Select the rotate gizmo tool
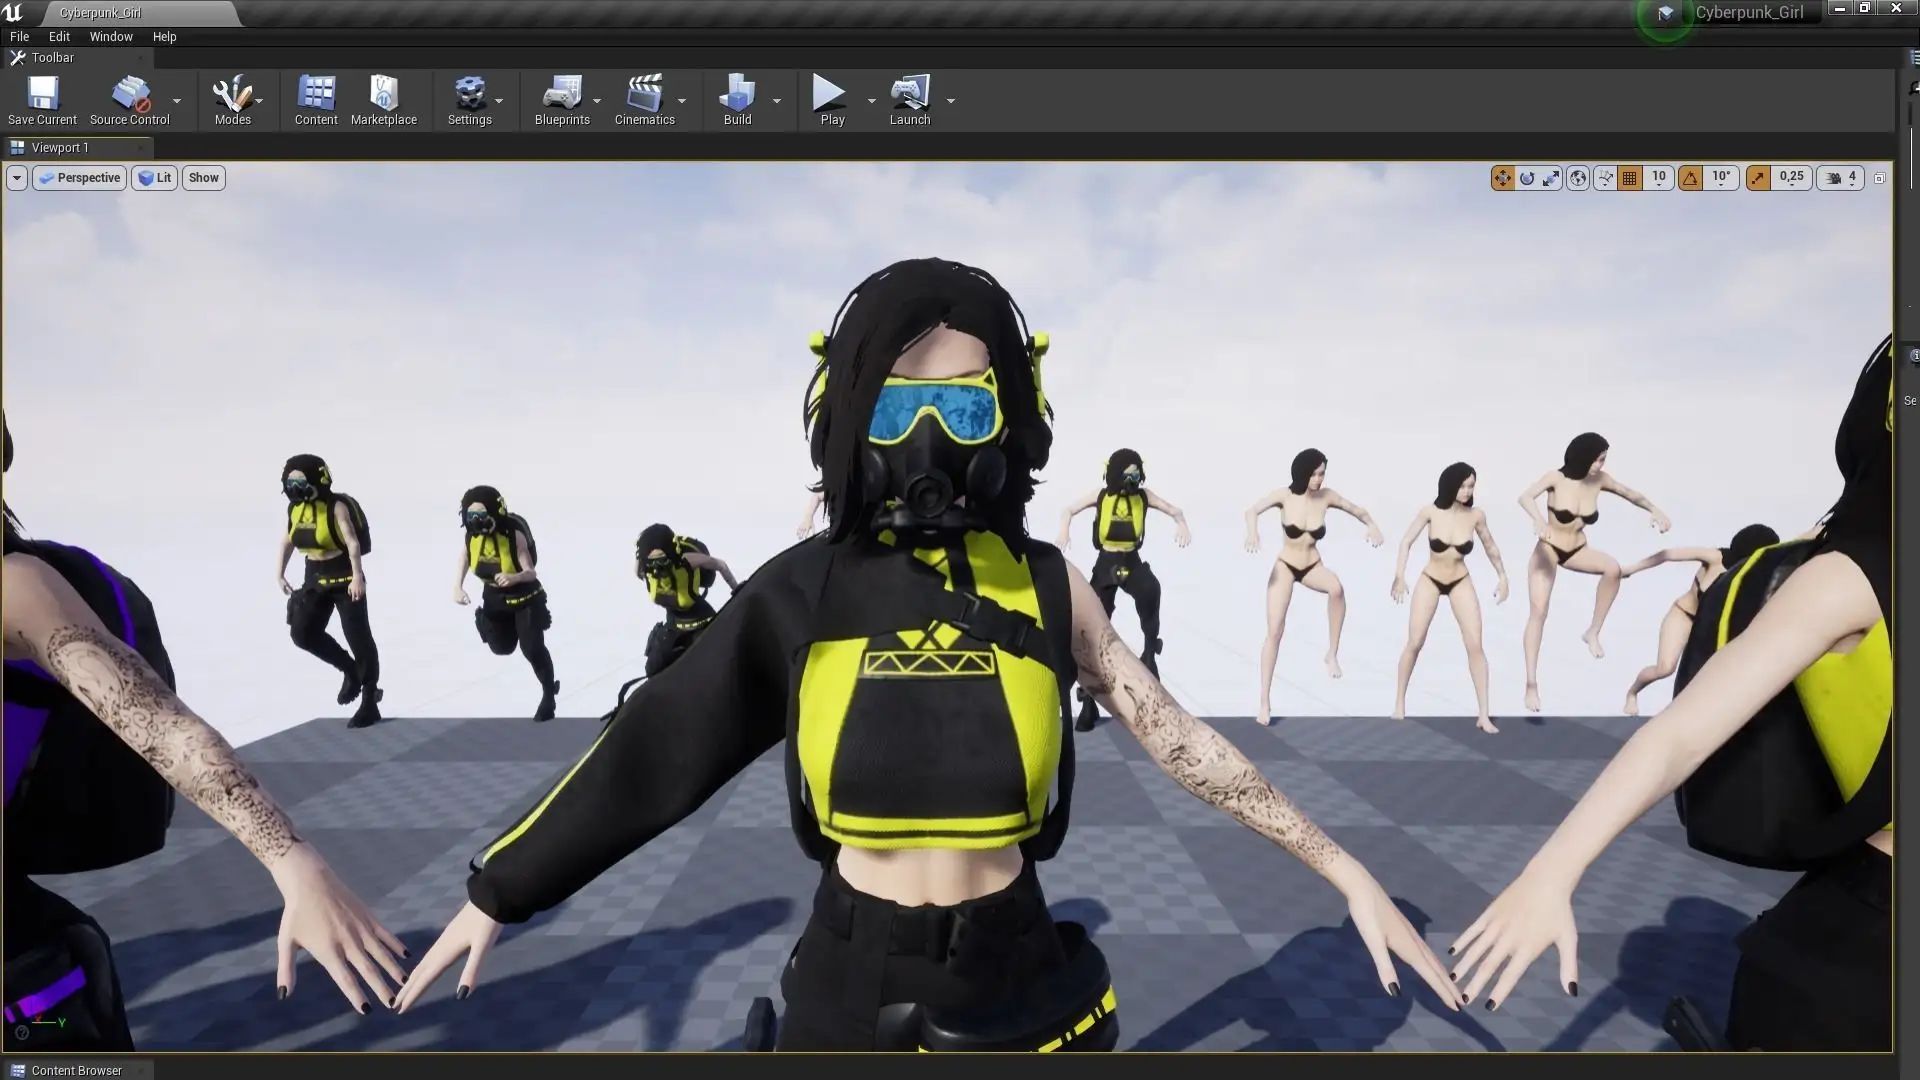The image size is (1920, 1080). point(1527,178)
